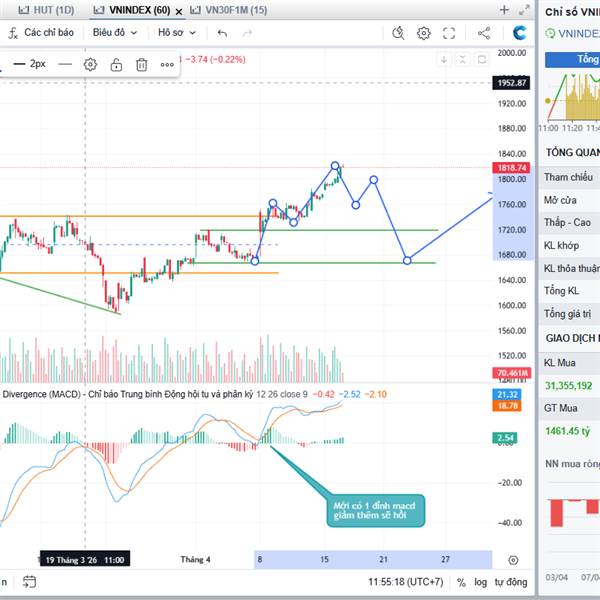This screenshot has height=600, width=600.
Task: Select the MACD indicator title text
Action: coord(128,394)
